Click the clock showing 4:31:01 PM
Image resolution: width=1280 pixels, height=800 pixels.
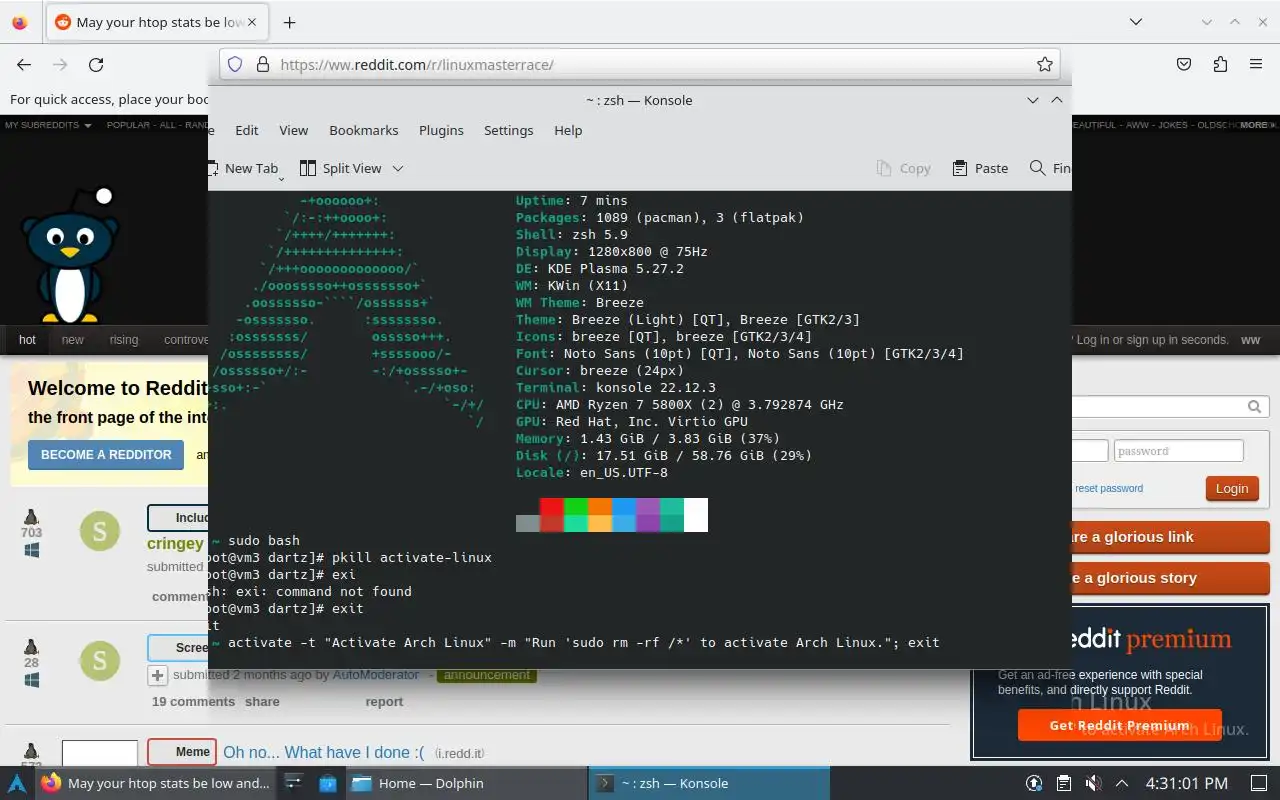pos(1186,783)
